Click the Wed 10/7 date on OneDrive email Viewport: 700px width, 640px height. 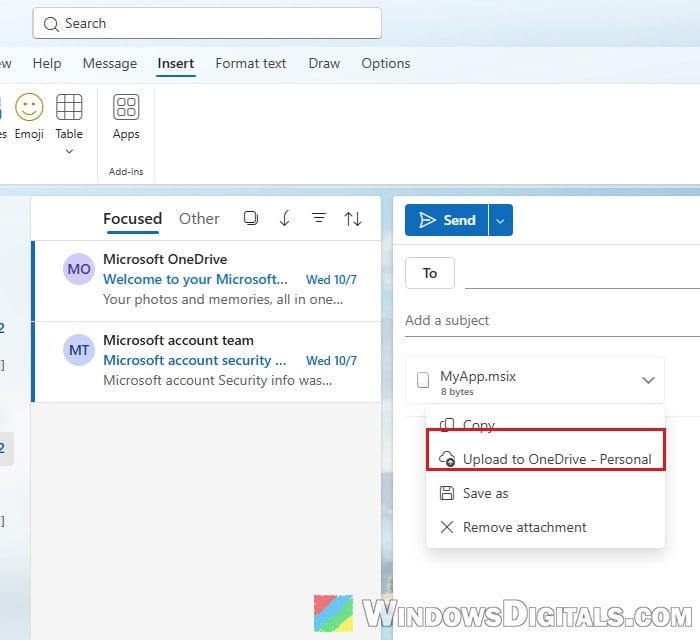pos(331,279)
